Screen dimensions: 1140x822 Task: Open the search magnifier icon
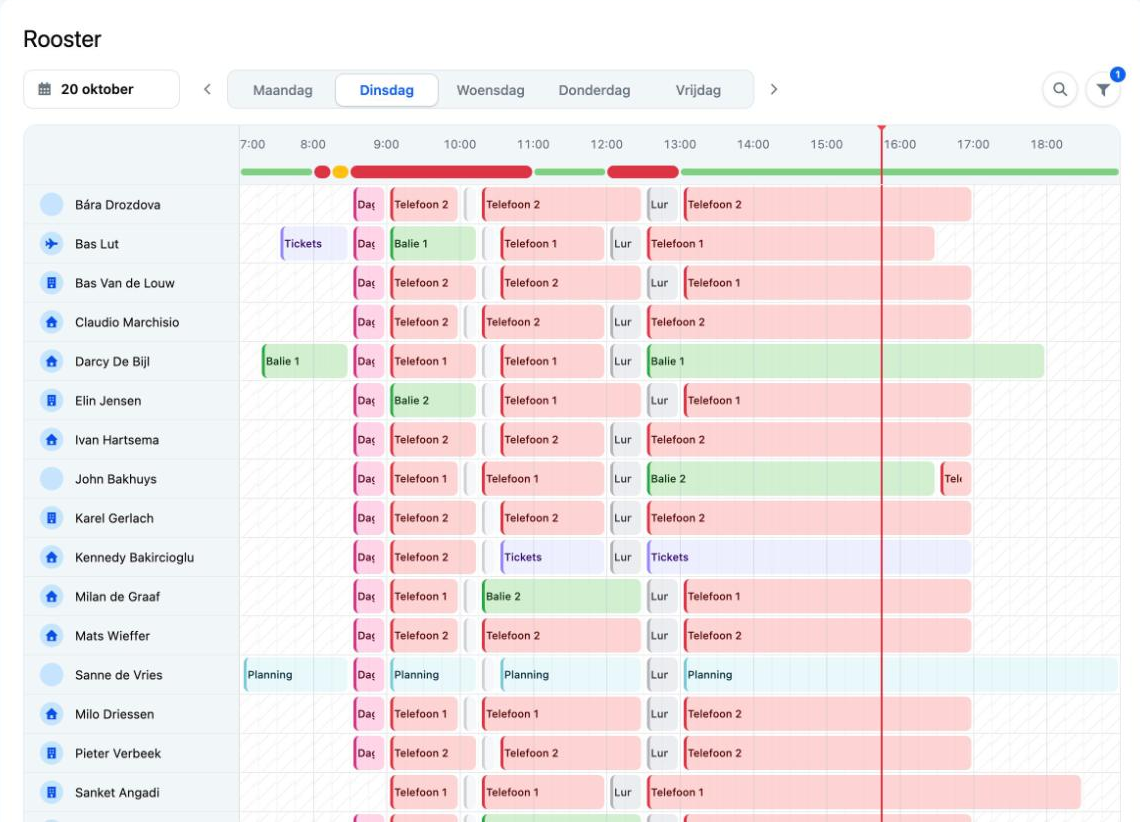click(x=1060, y=89)
